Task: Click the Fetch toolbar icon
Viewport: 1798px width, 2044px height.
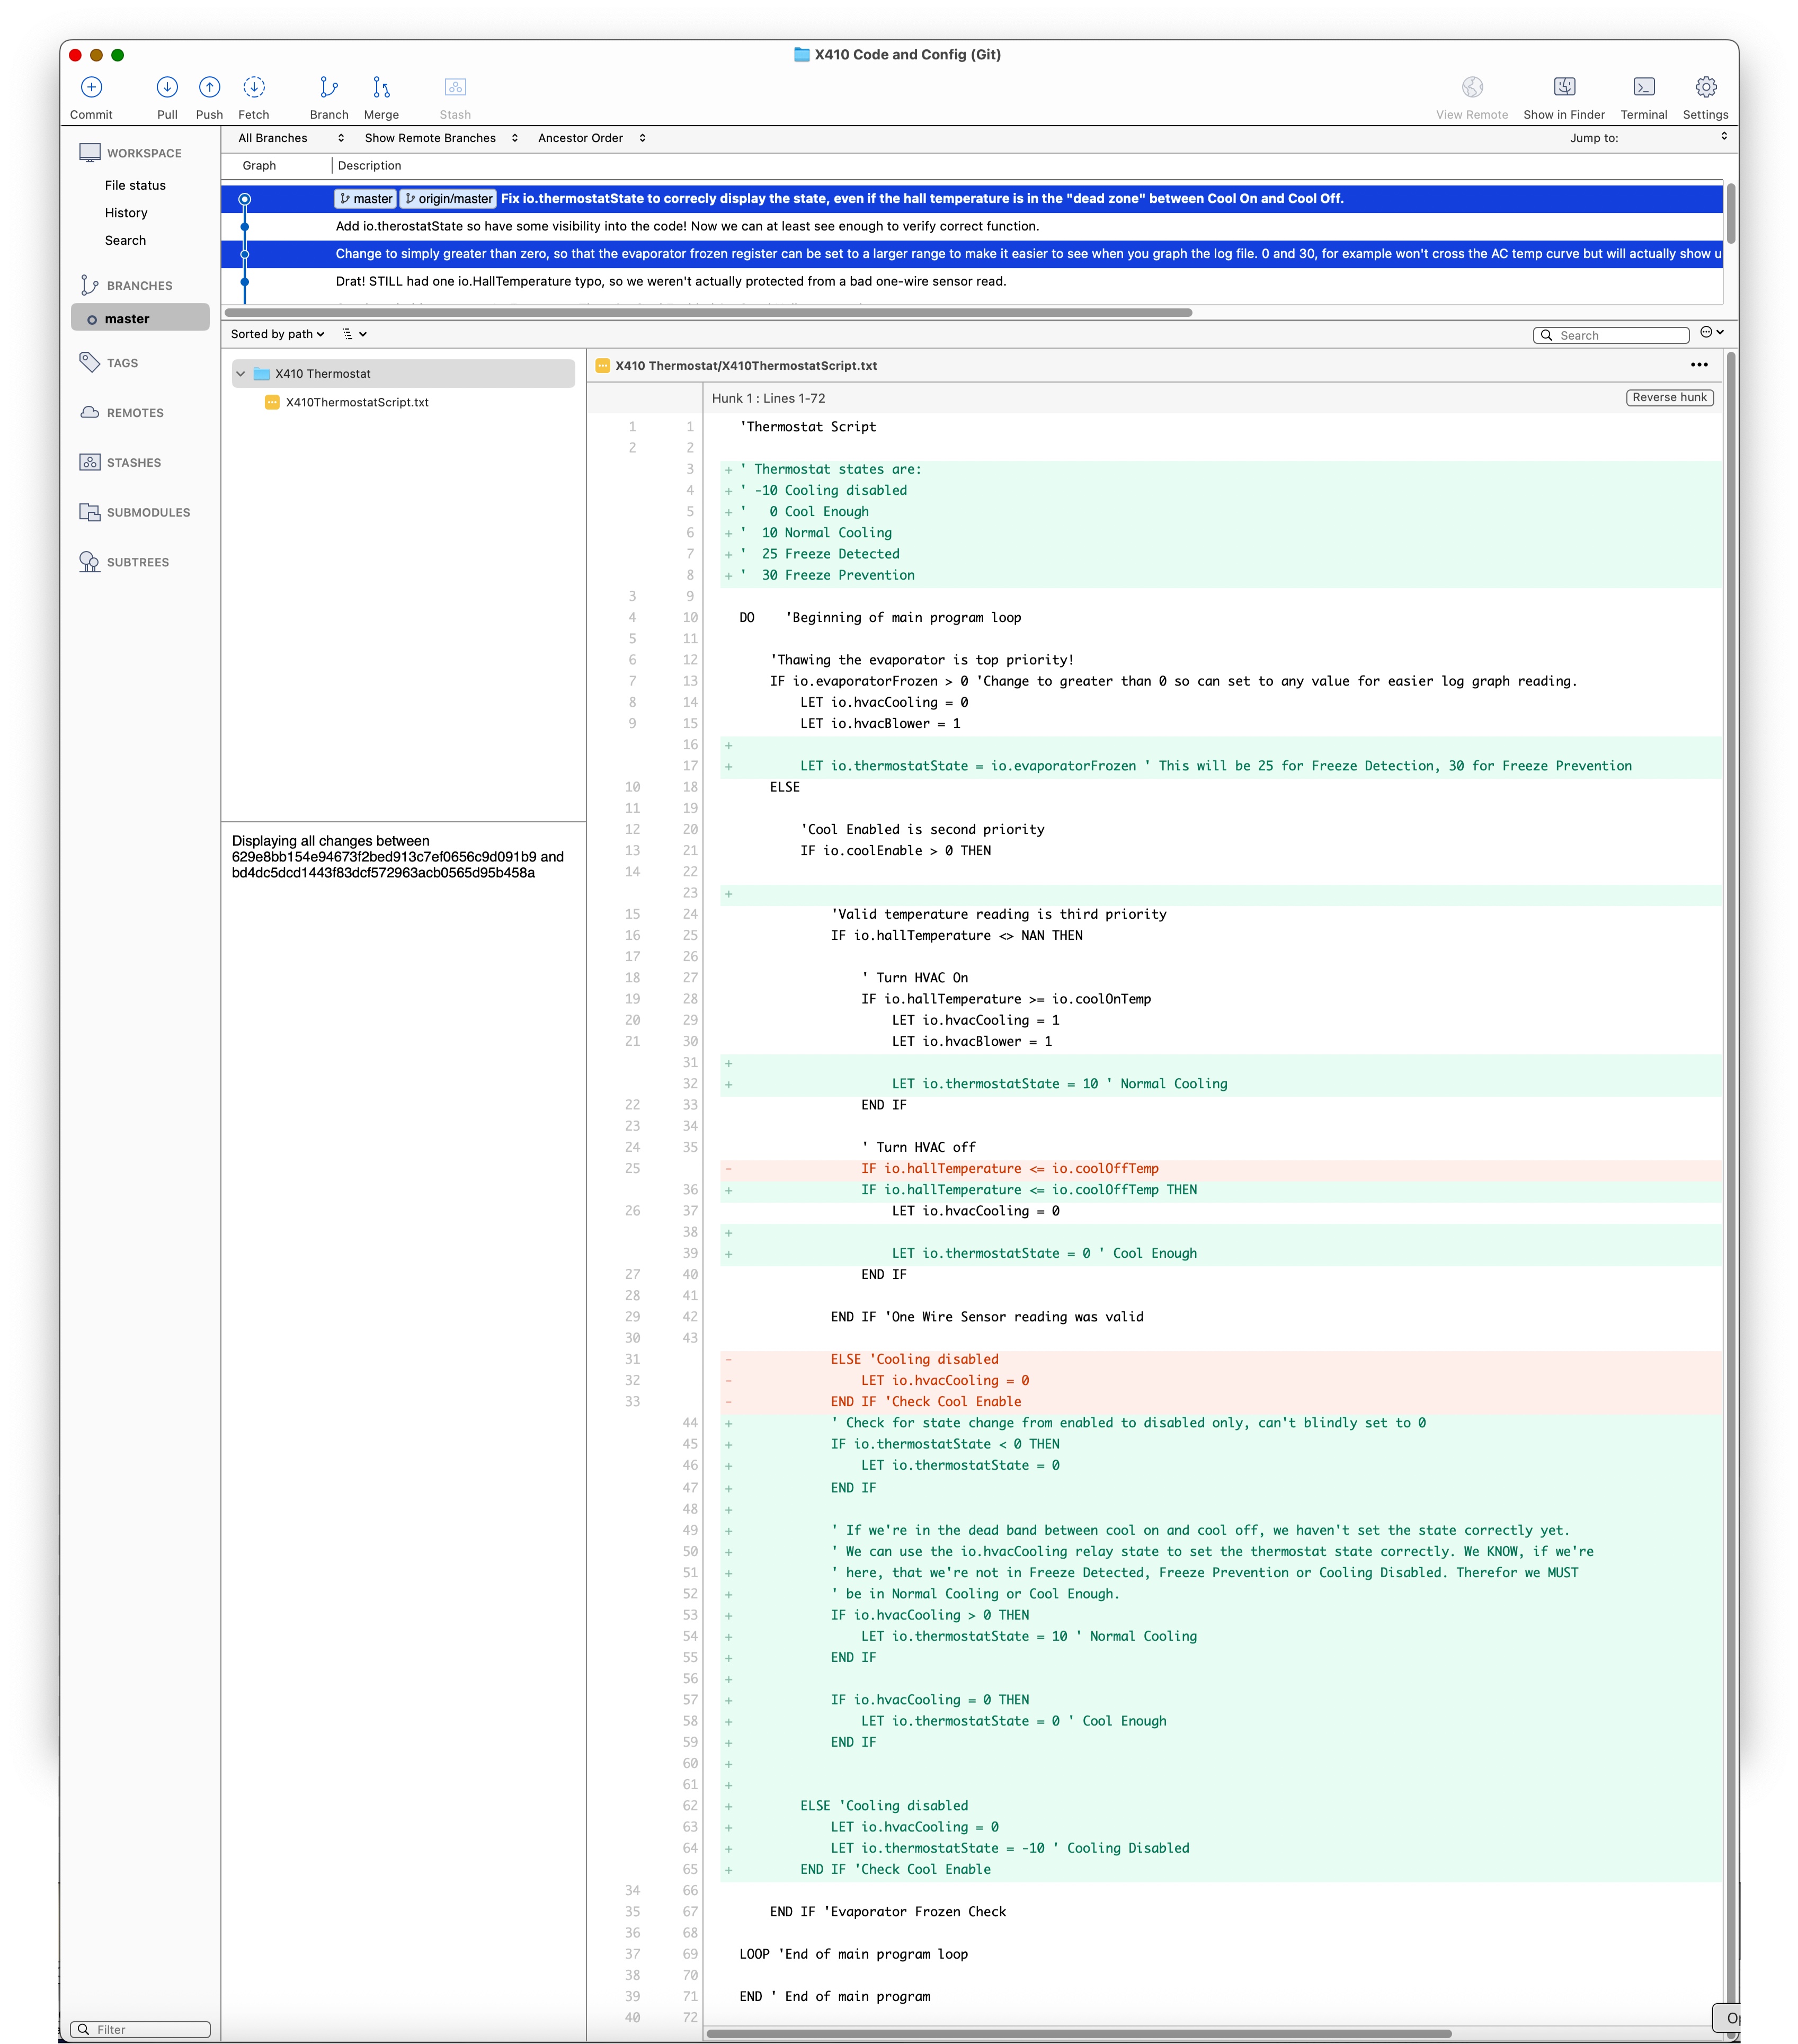Action: click(254, 87)
